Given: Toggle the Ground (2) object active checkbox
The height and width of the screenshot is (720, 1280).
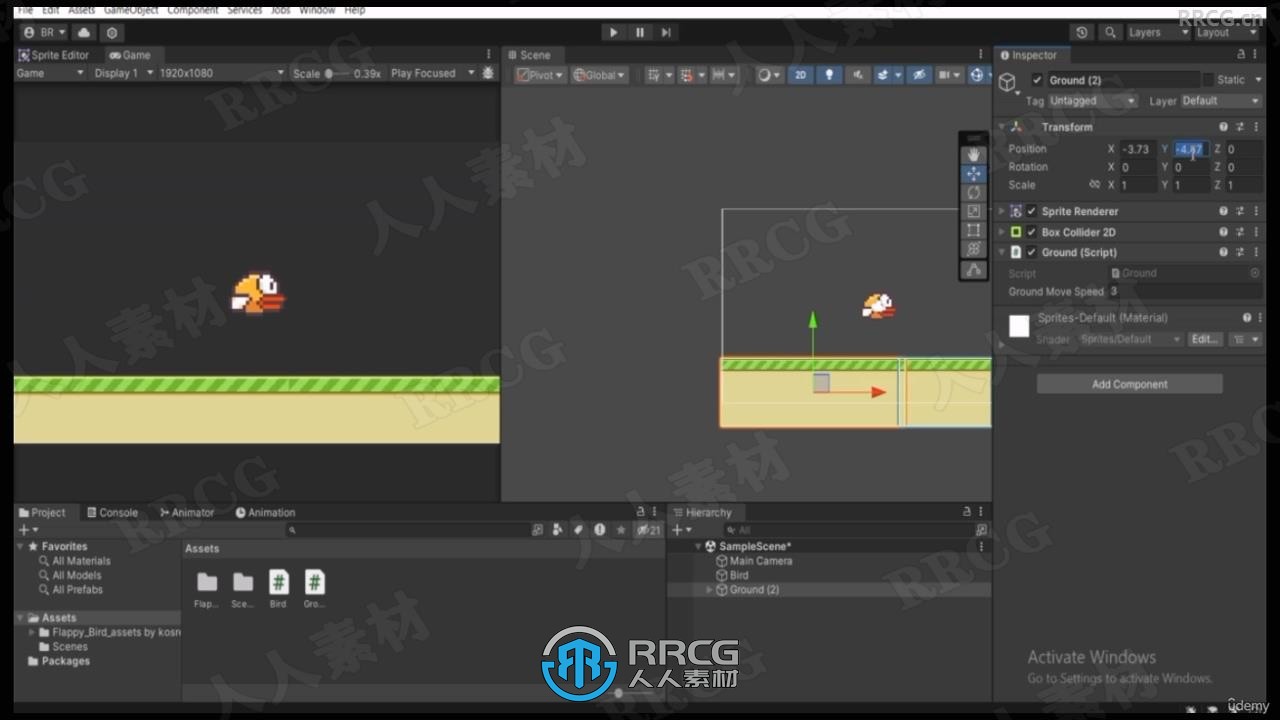Looking at the screenshot, I should pos(1037,80).
